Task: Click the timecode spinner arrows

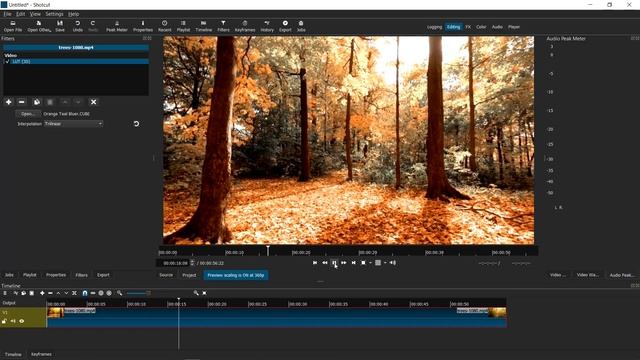Action: click(x=192, y=263)
